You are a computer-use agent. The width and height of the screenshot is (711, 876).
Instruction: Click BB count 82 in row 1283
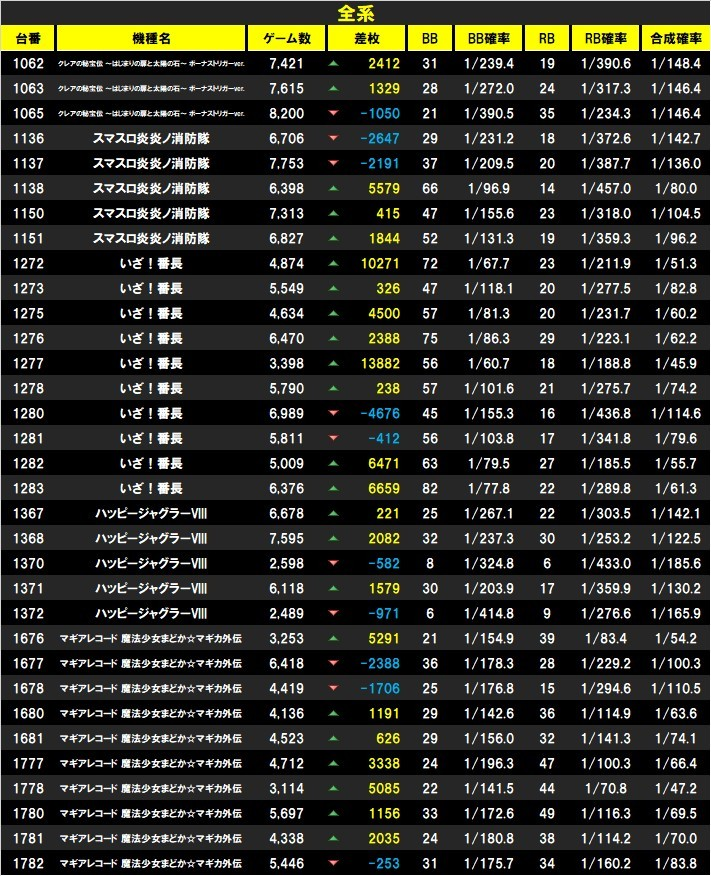click(x=430, y=488)
